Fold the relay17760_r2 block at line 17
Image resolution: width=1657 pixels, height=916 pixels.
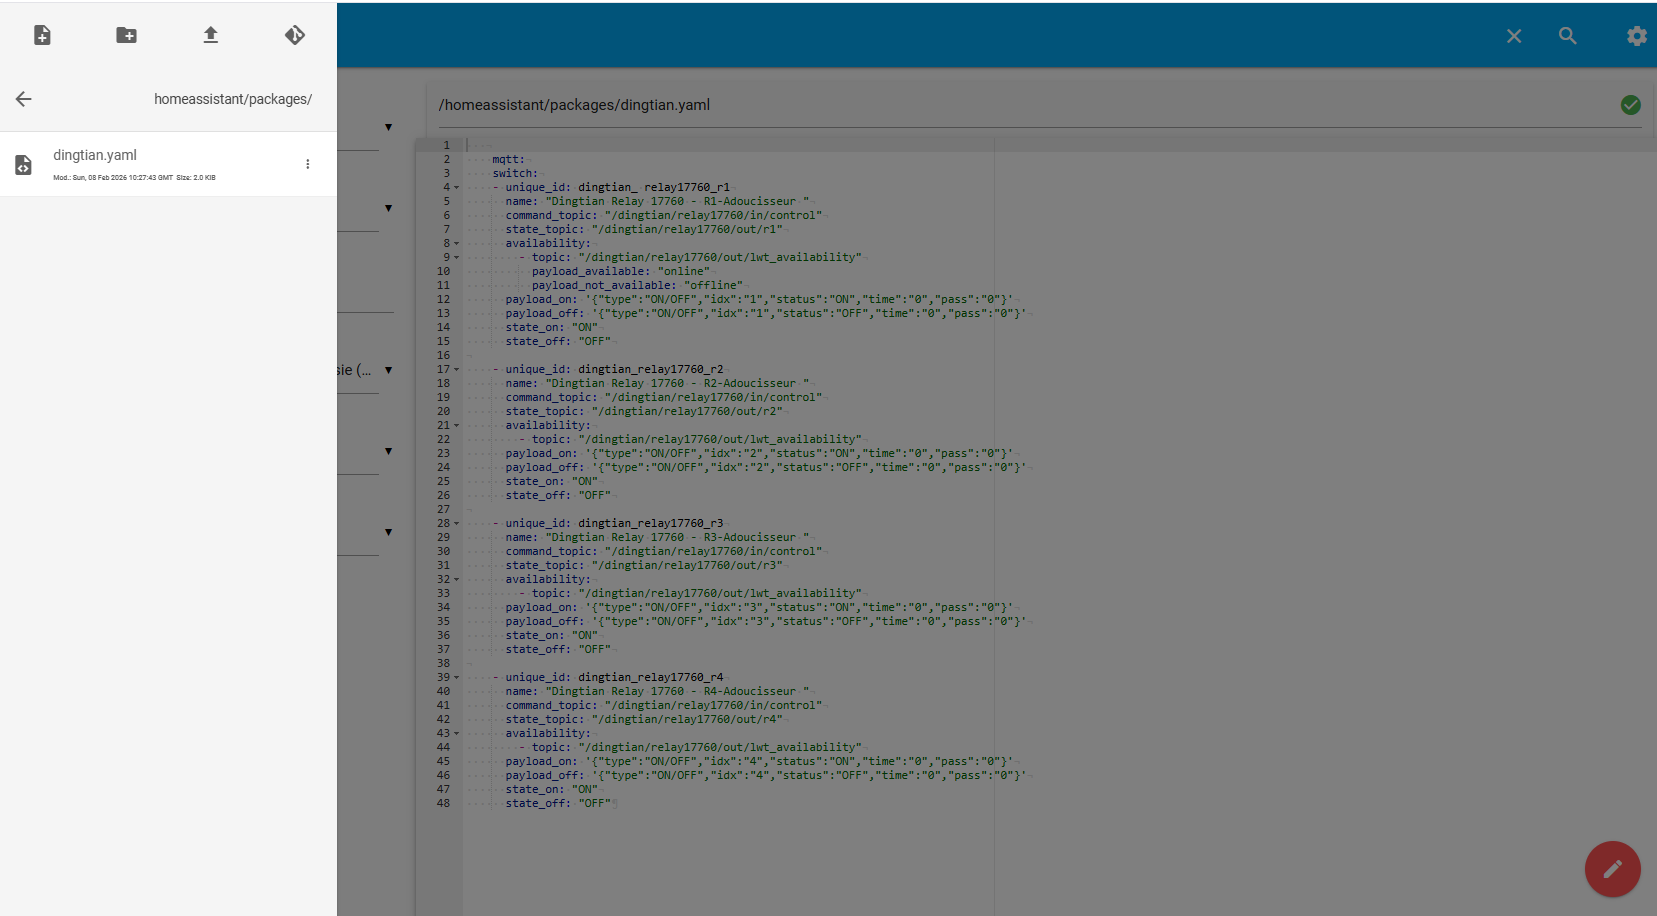pyautogui.click(x=457, y=370)
